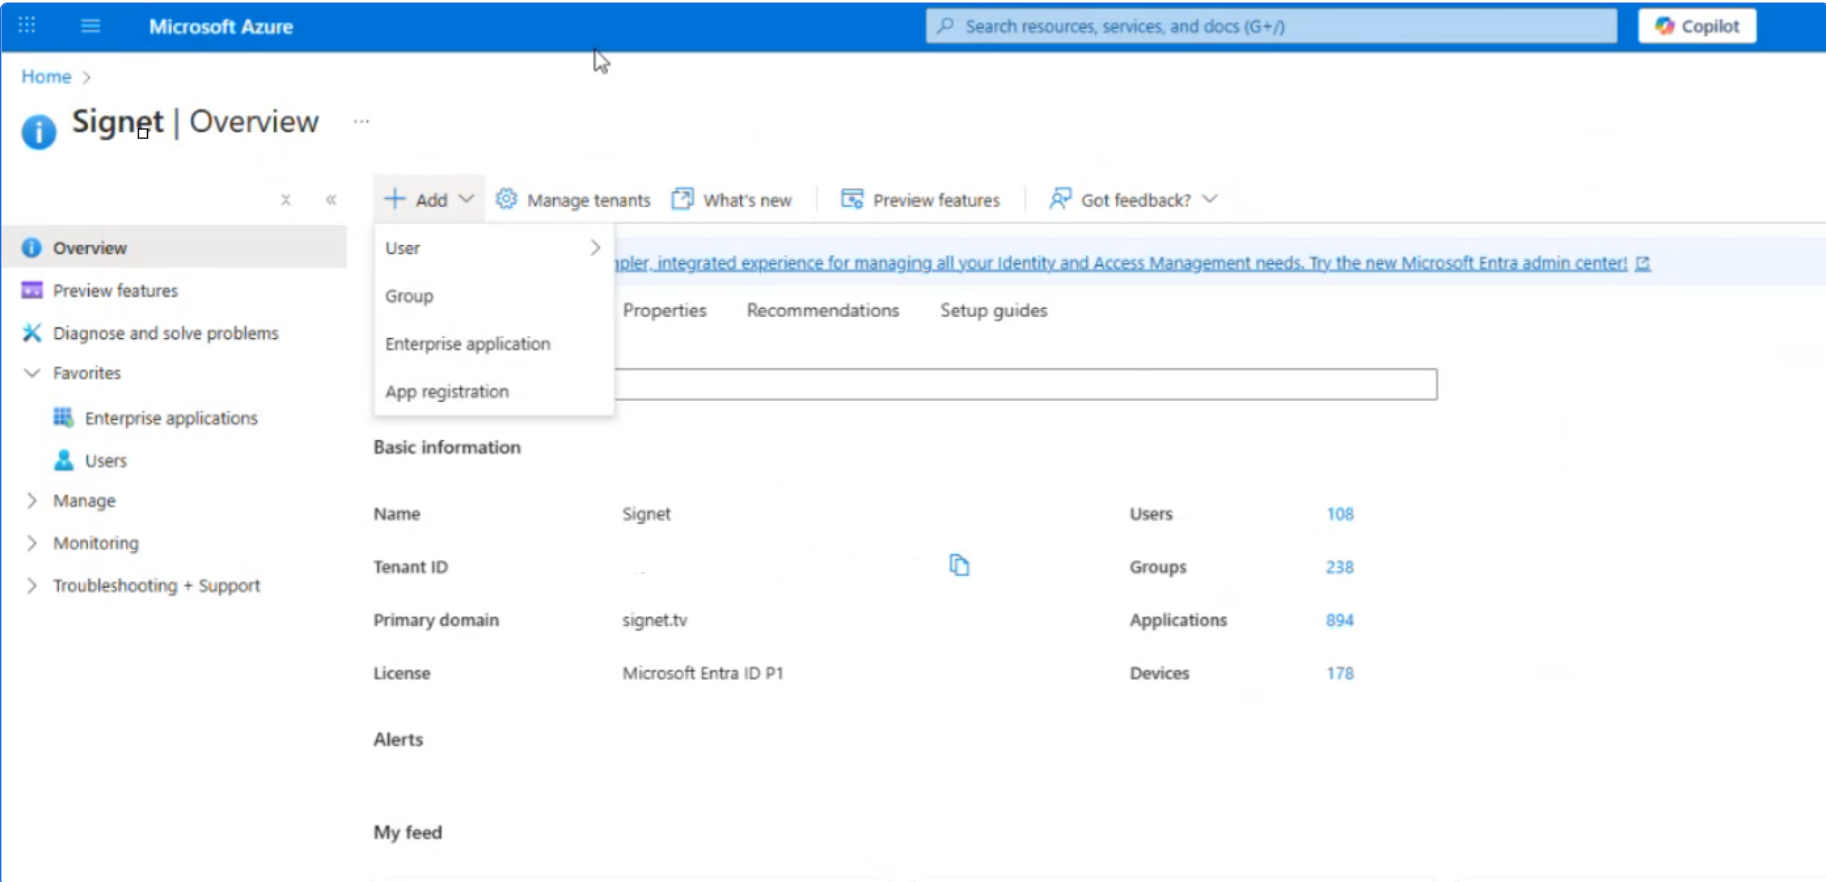Expand the Manage section chevron
Viewport: 1826px width, 882px height.
point(32,500)
